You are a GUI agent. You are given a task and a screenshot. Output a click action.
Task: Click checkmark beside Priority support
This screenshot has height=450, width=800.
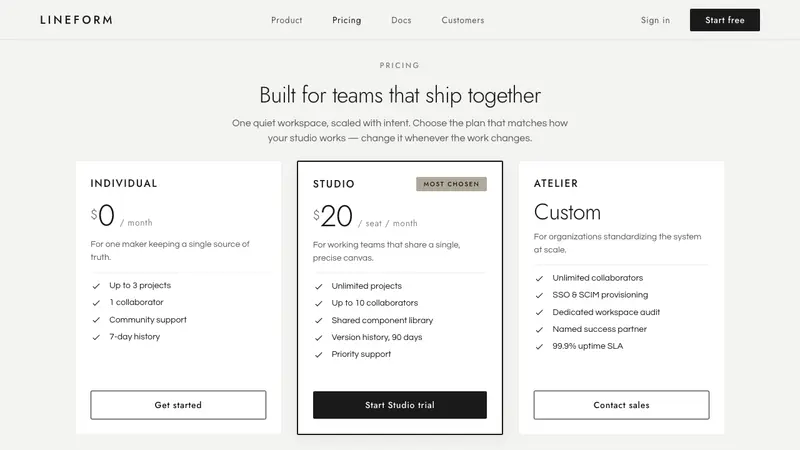[x=318, y=355]
